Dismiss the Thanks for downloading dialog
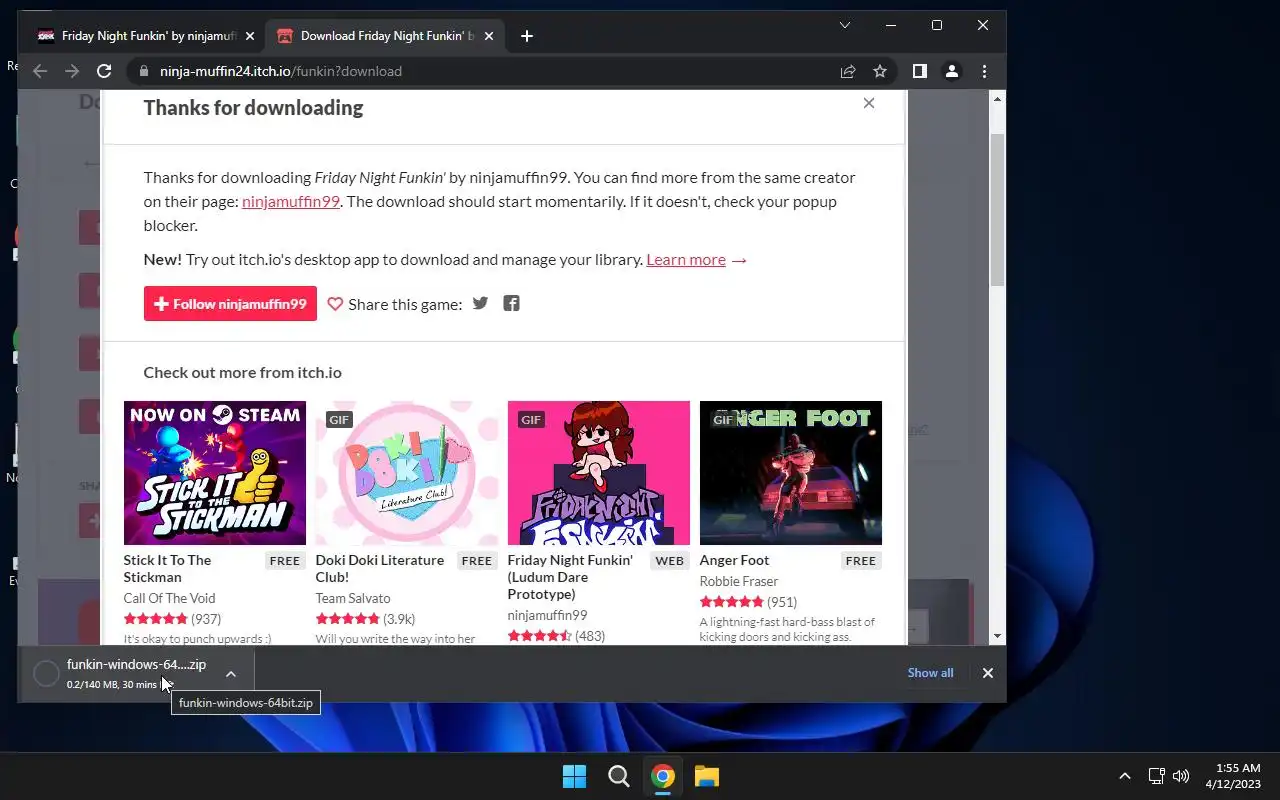The height and width of the screenshot is (800, 1280). (x=869, y=103)
